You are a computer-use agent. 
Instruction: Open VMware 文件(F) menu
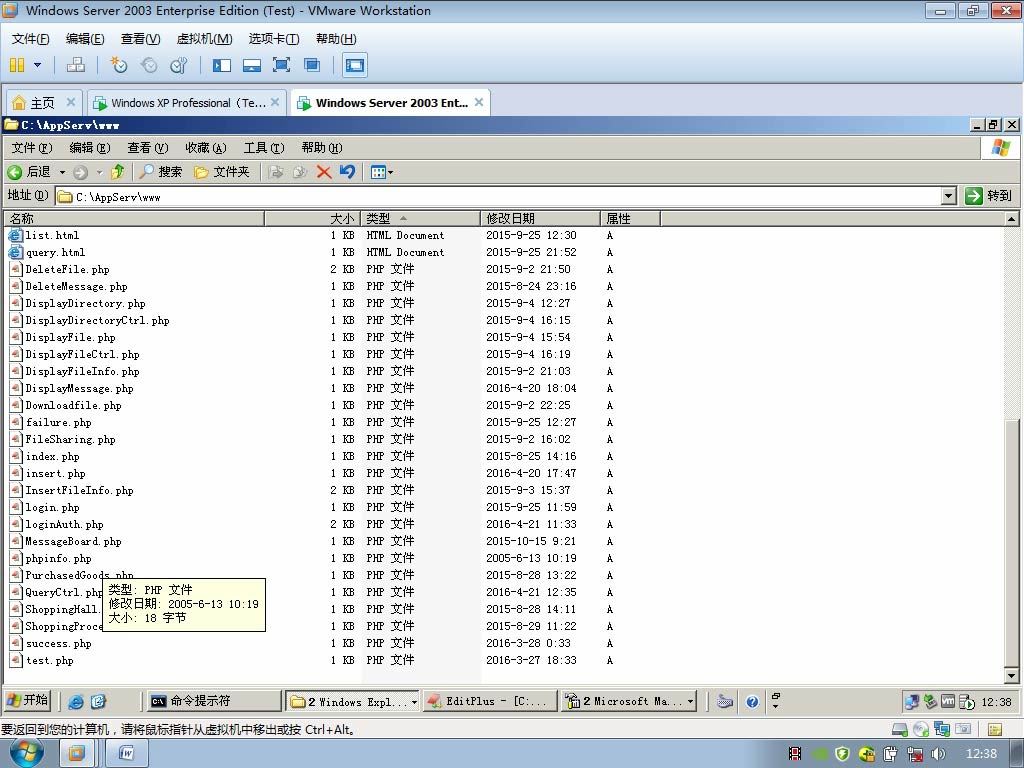pyautogui.click(x=30, y=39)
